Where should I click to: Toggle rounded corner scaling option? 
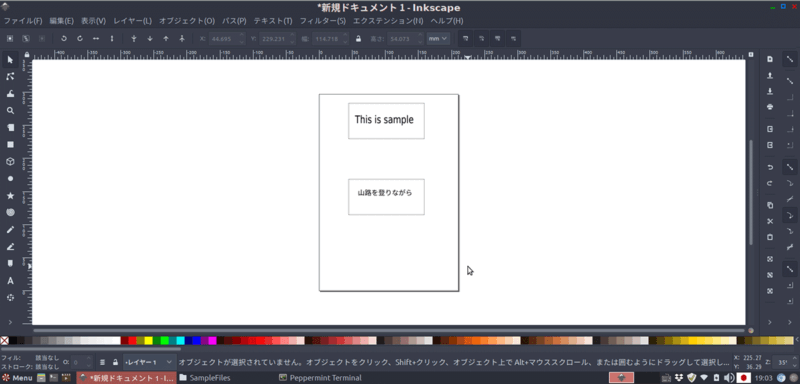[481, 38]
